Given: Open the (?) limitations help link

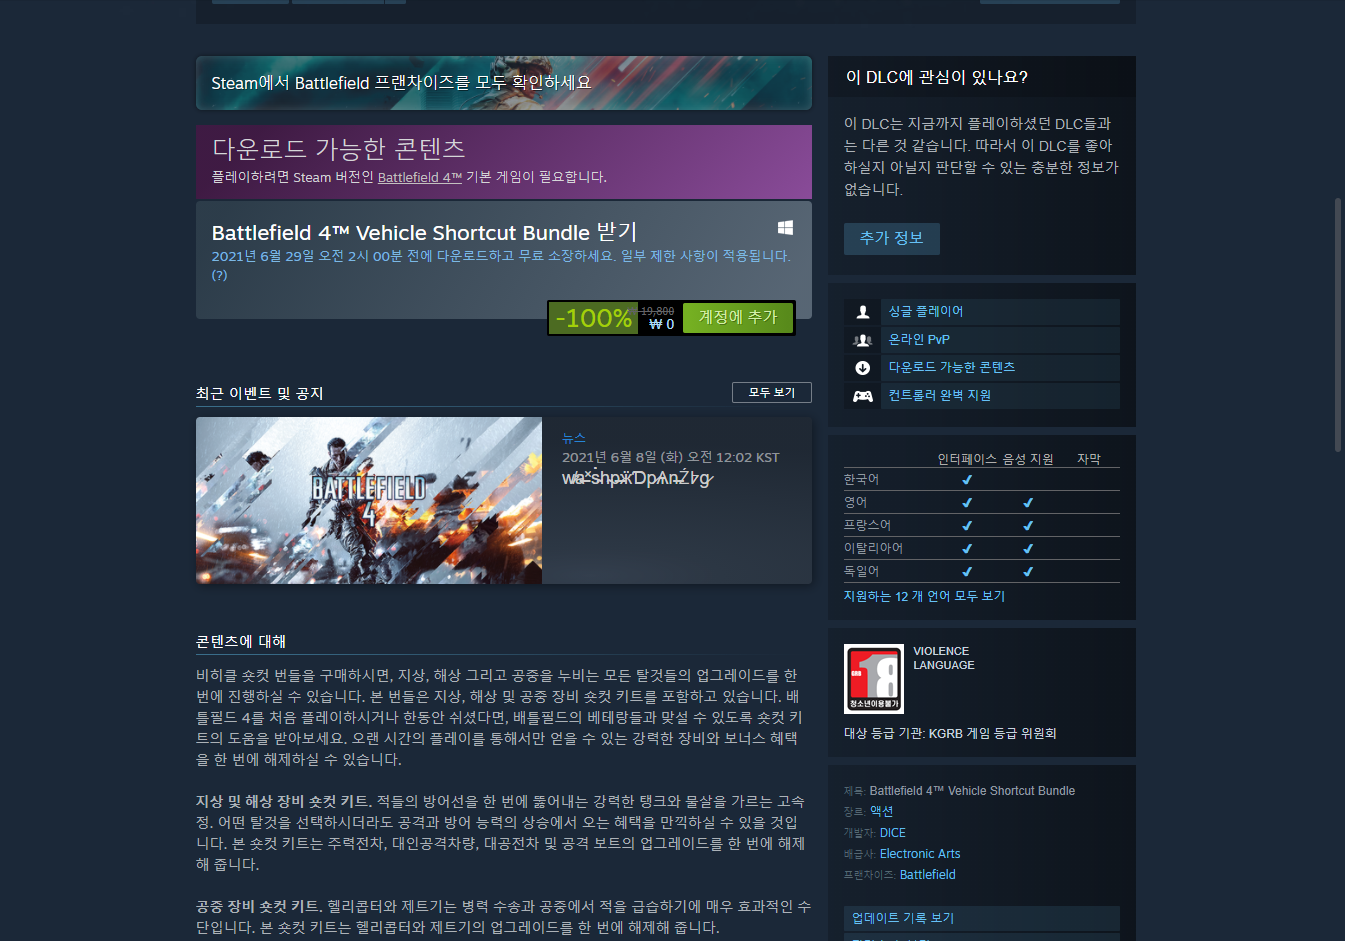Looking at the screenshot, I should tap(219, 275).
